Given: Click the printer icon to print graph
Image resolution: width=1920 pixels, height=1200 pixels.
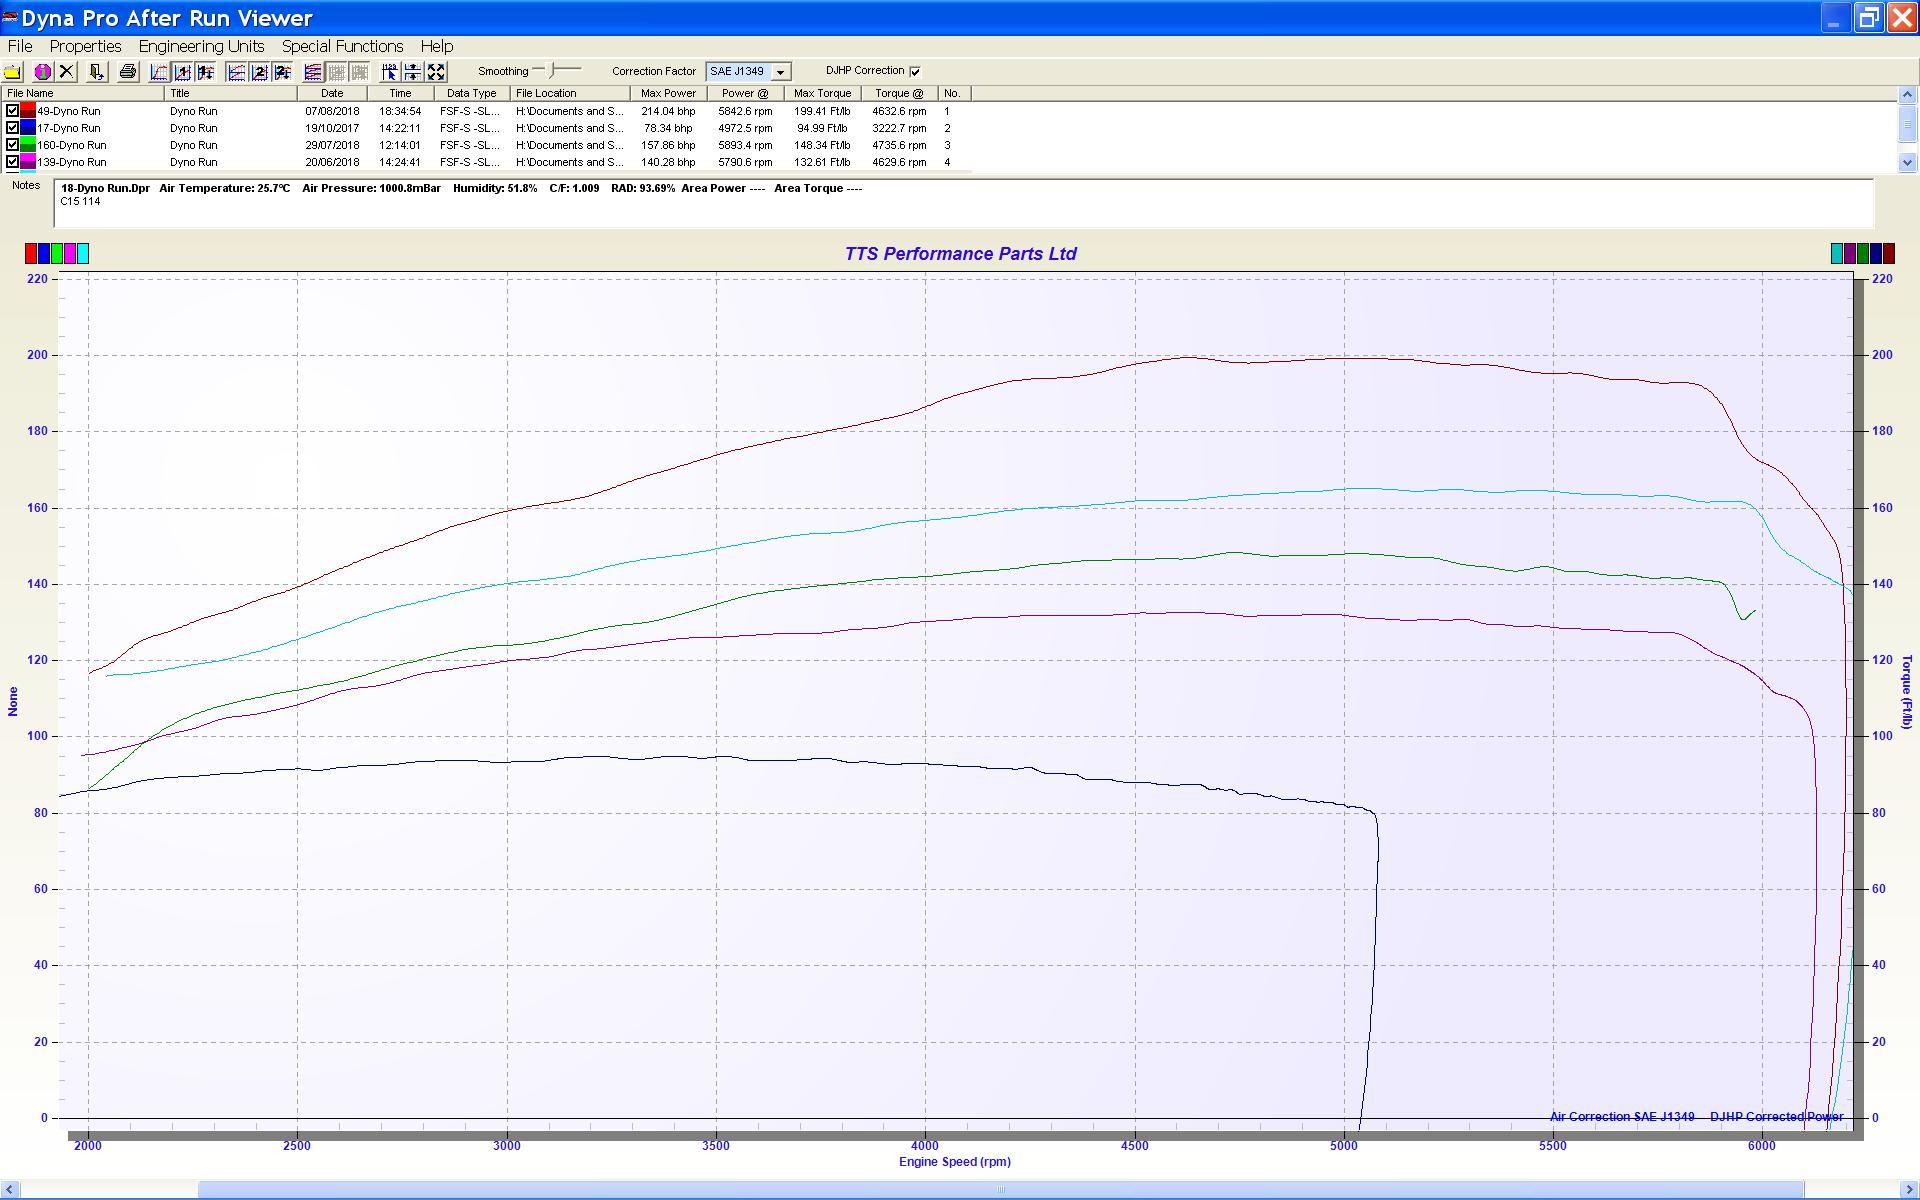Looking at the screenshot, I should pos(127,72).
